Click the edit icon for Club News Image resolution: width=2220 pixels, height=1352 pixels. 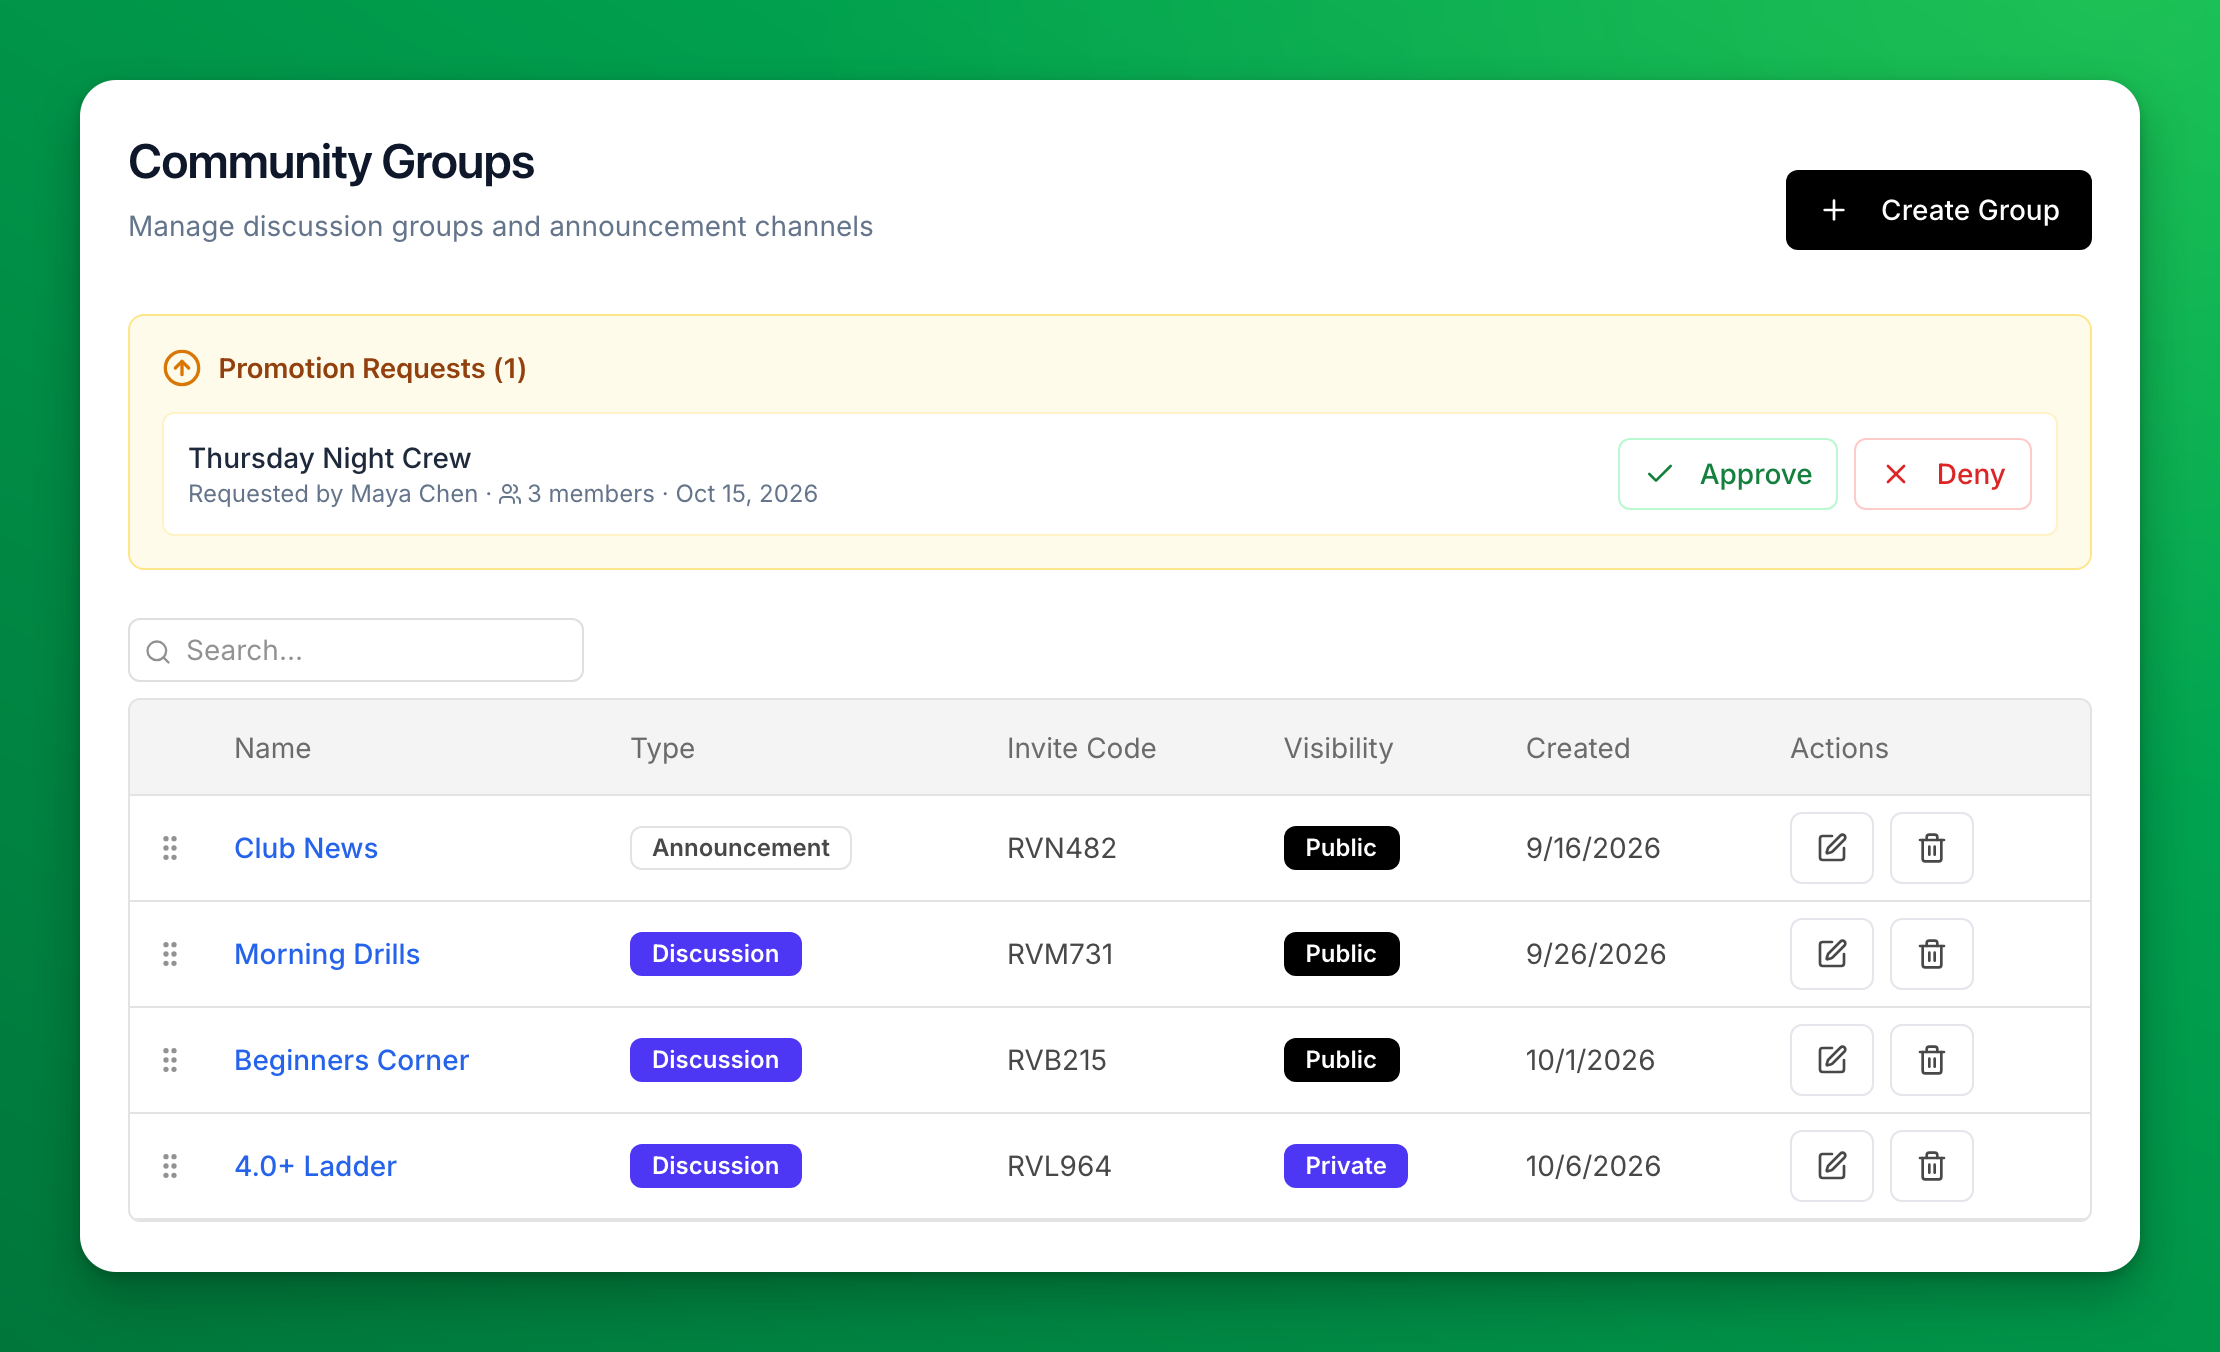pyautogui.click(x=1831, y=848)
